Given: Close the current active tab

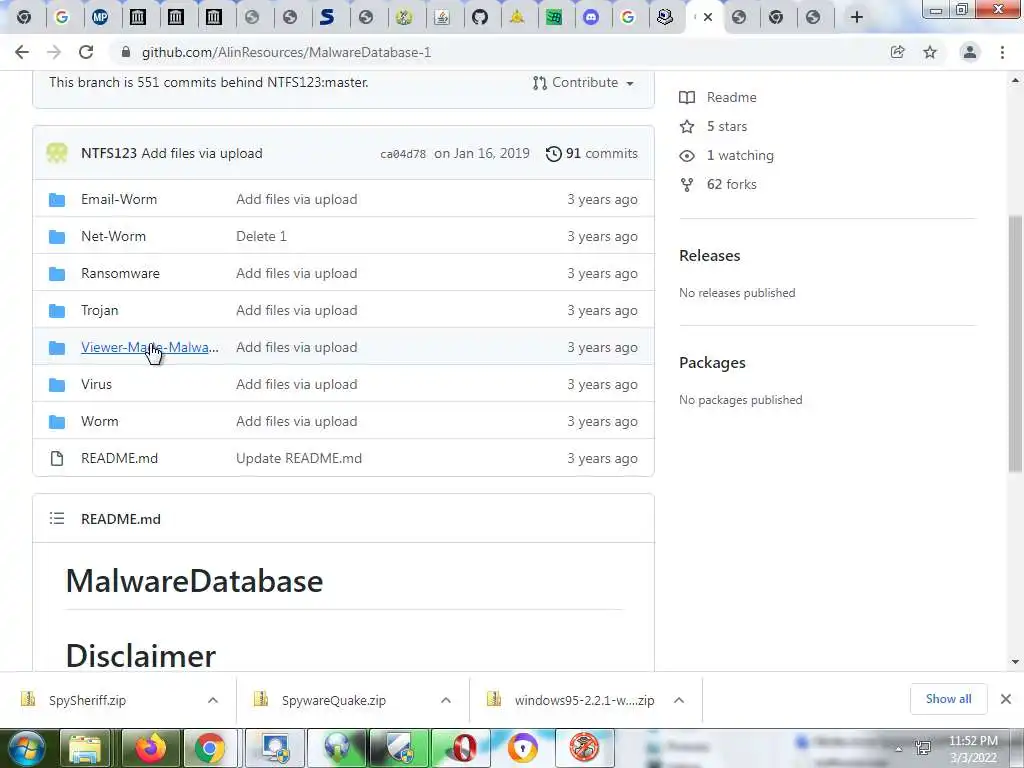Looking at the screenshot, I should click(708, 17).
